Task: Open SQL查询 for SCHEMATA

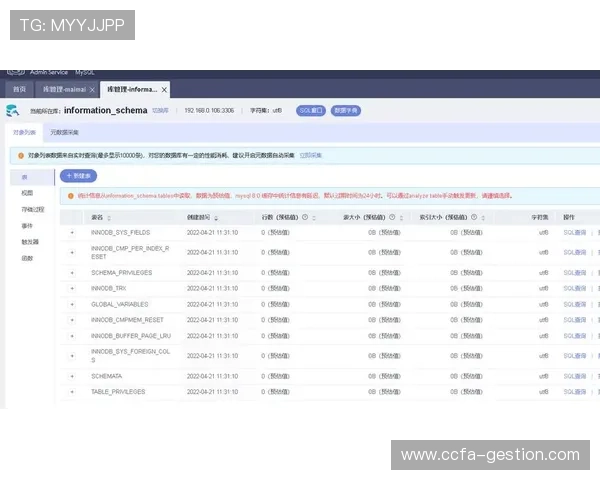Action: [575, 376]
